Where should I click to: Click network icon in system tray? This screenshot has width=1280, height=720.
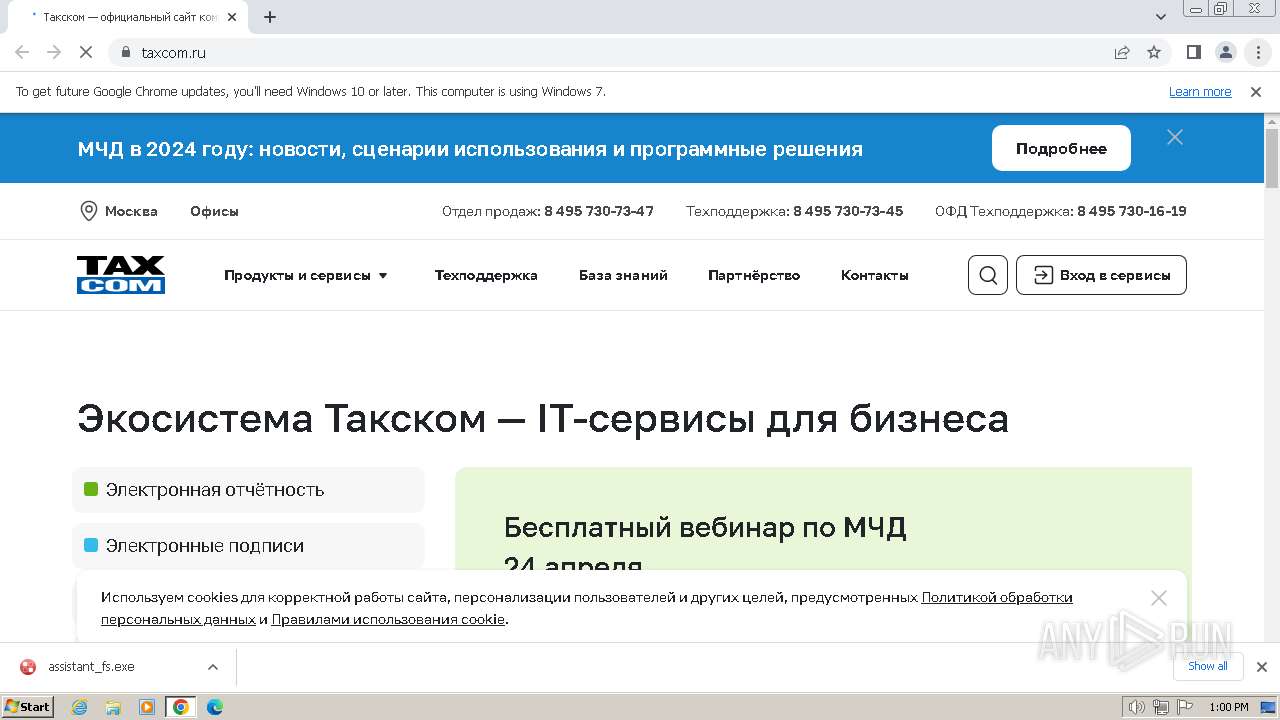click(x=1161, y=707)
